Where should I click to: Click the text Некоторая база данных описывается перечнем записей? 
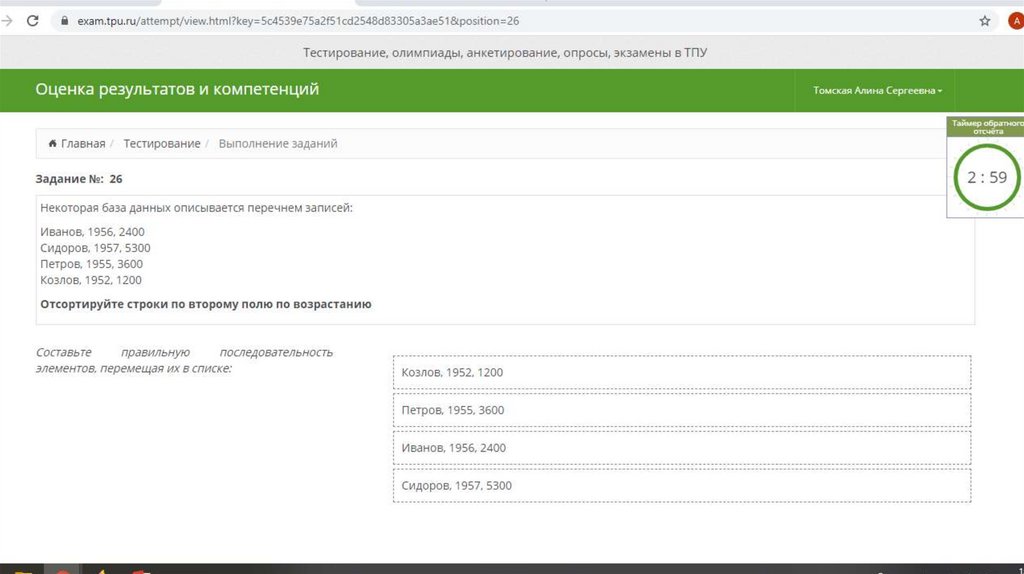pos(196,208)
